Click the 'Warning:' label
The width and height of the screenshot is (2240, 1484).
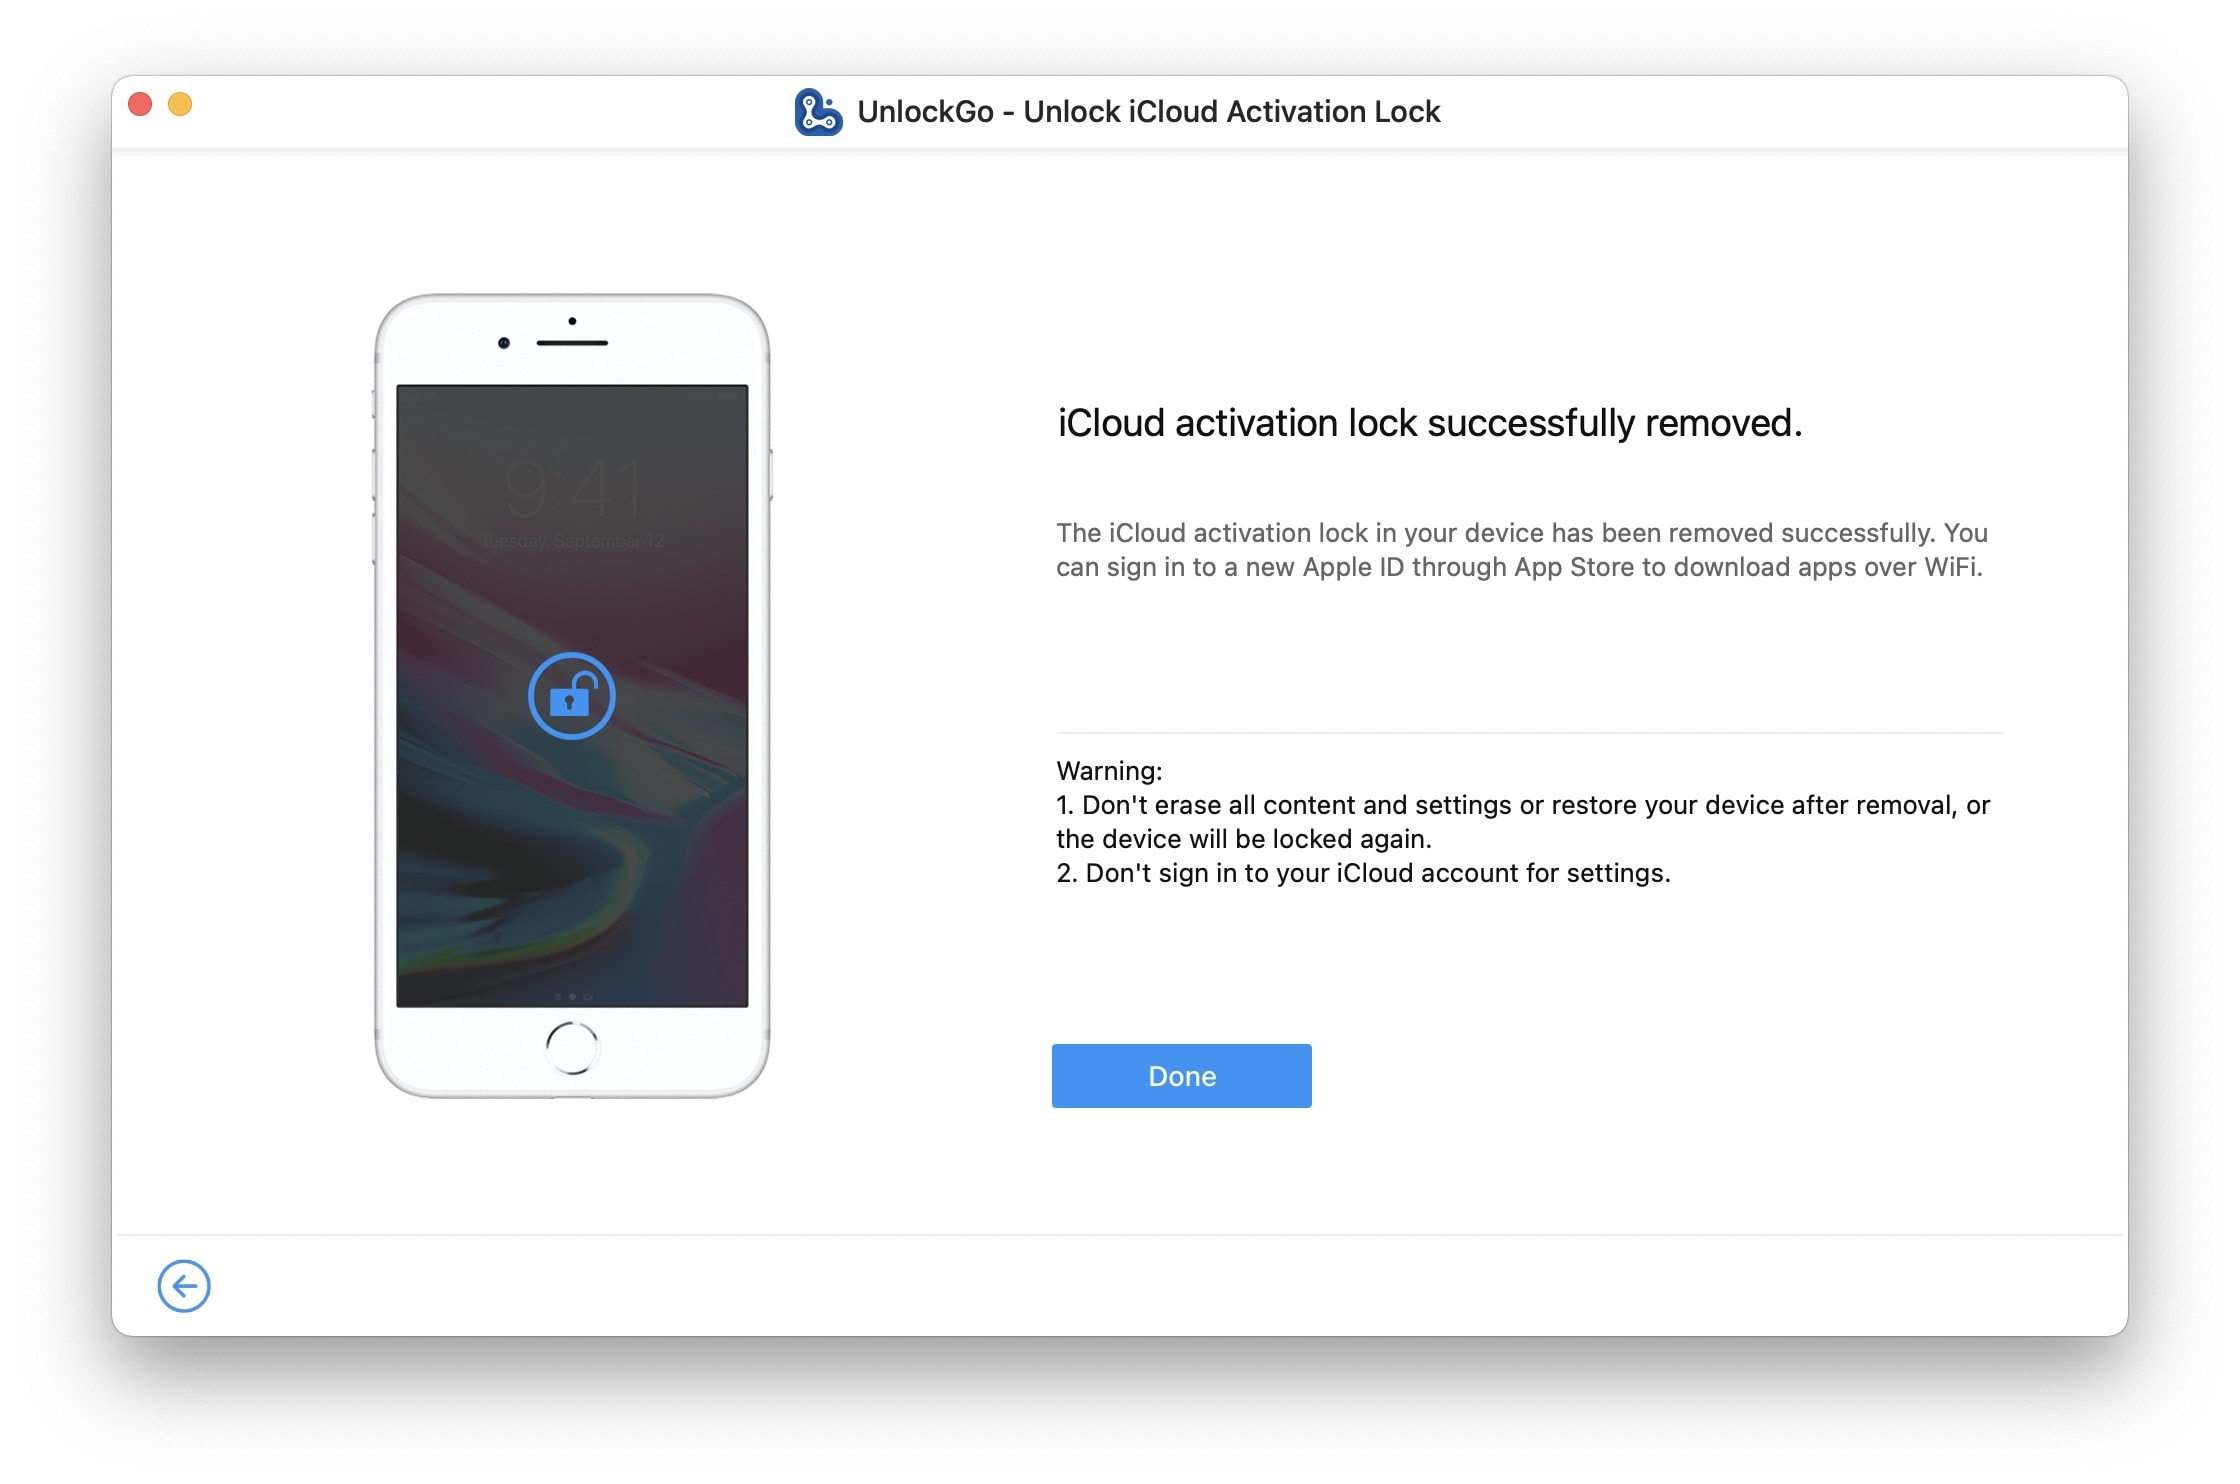click(1109, 771)
